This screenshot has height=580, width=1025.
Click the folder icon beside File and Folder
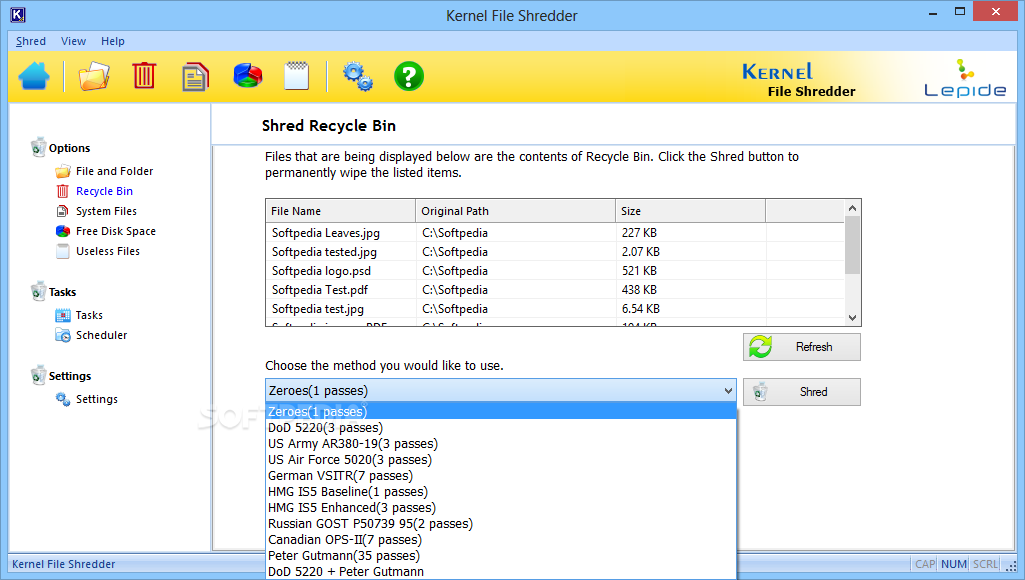pos(63,171)
